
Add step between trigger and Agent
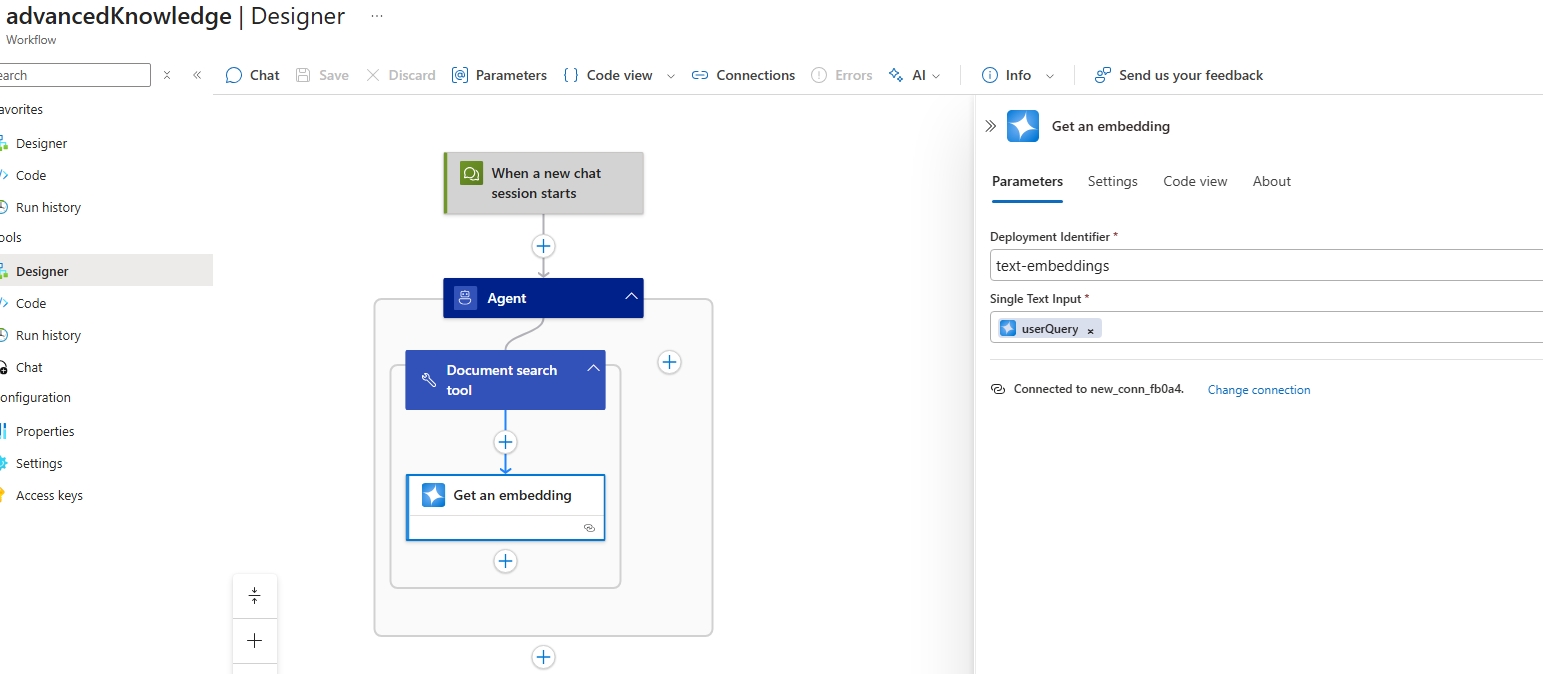pyautogui.click(x=543, y=246)
